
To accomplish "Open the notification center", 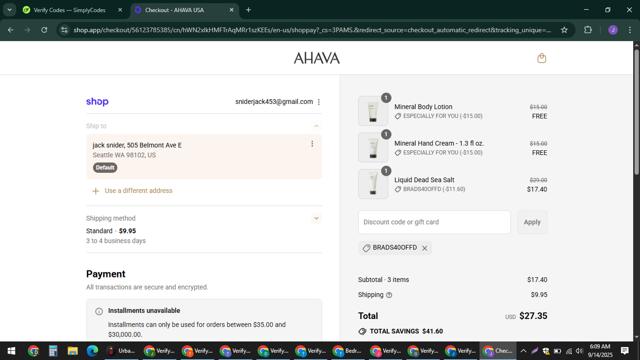I will pyautogui.click(x=624, y=351).
